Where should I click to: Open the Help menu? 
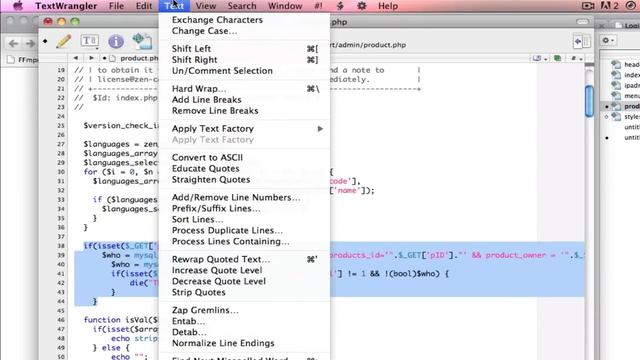388,6
